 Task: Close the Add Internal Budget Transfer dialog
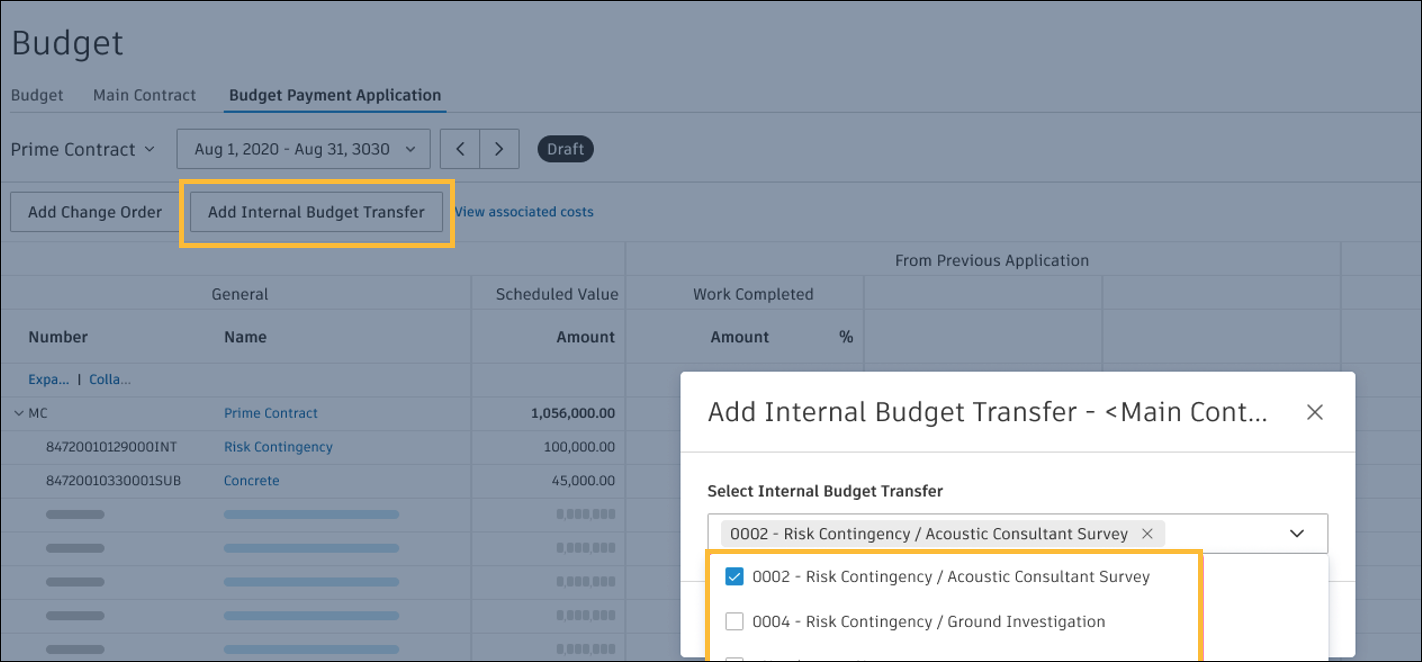pyautogui.click(x=1314, y=412)
